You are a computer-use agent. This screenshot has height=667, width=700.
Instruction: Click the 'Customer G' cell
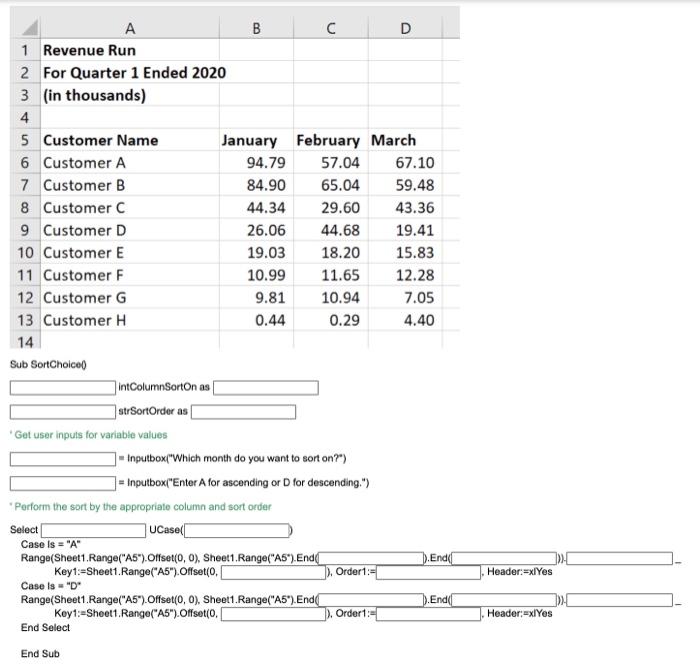click(x=130, y=297)
